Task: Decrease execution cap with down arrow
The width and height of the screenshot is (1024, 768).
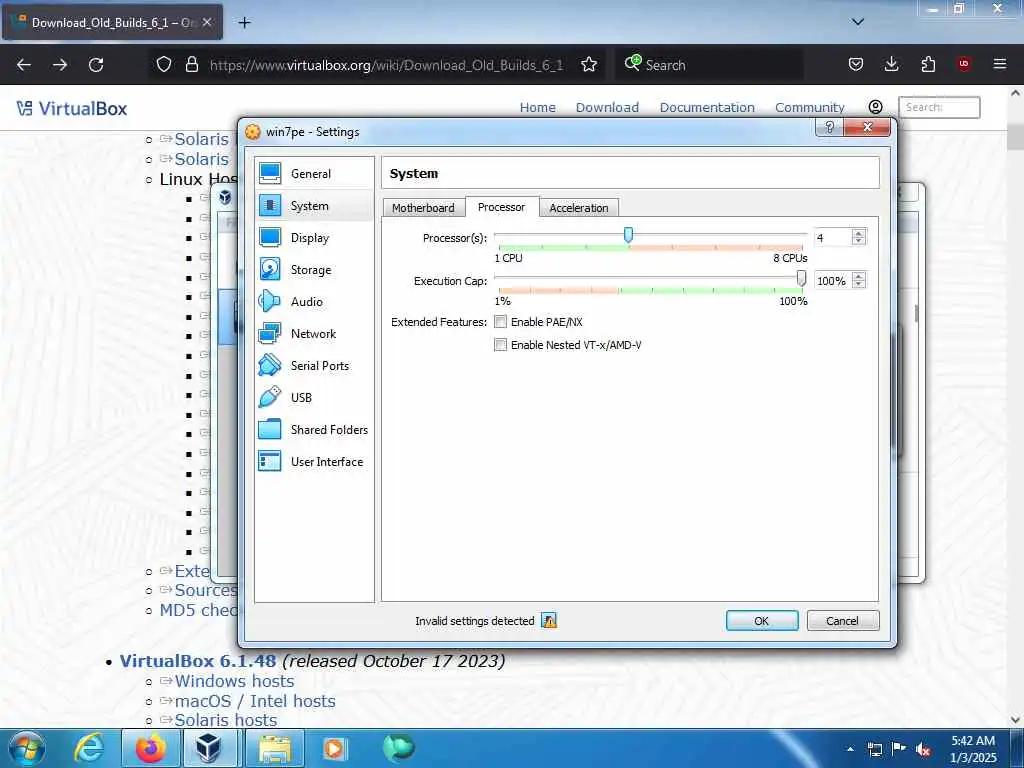Action: [859, 284]
